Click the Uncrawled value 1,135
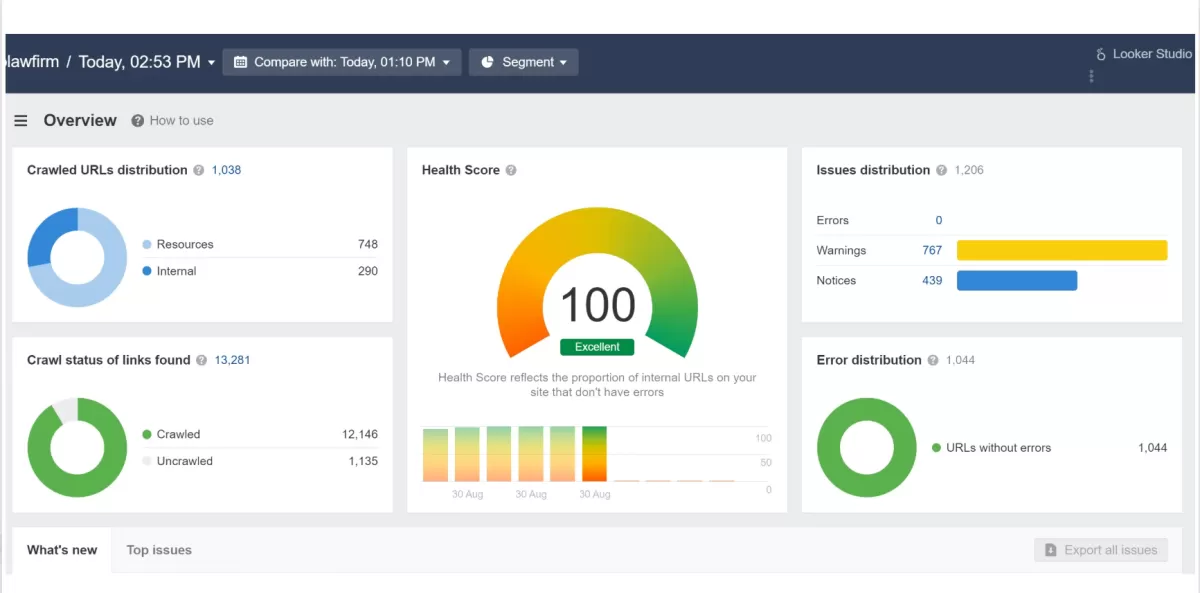 coord(363,461)
